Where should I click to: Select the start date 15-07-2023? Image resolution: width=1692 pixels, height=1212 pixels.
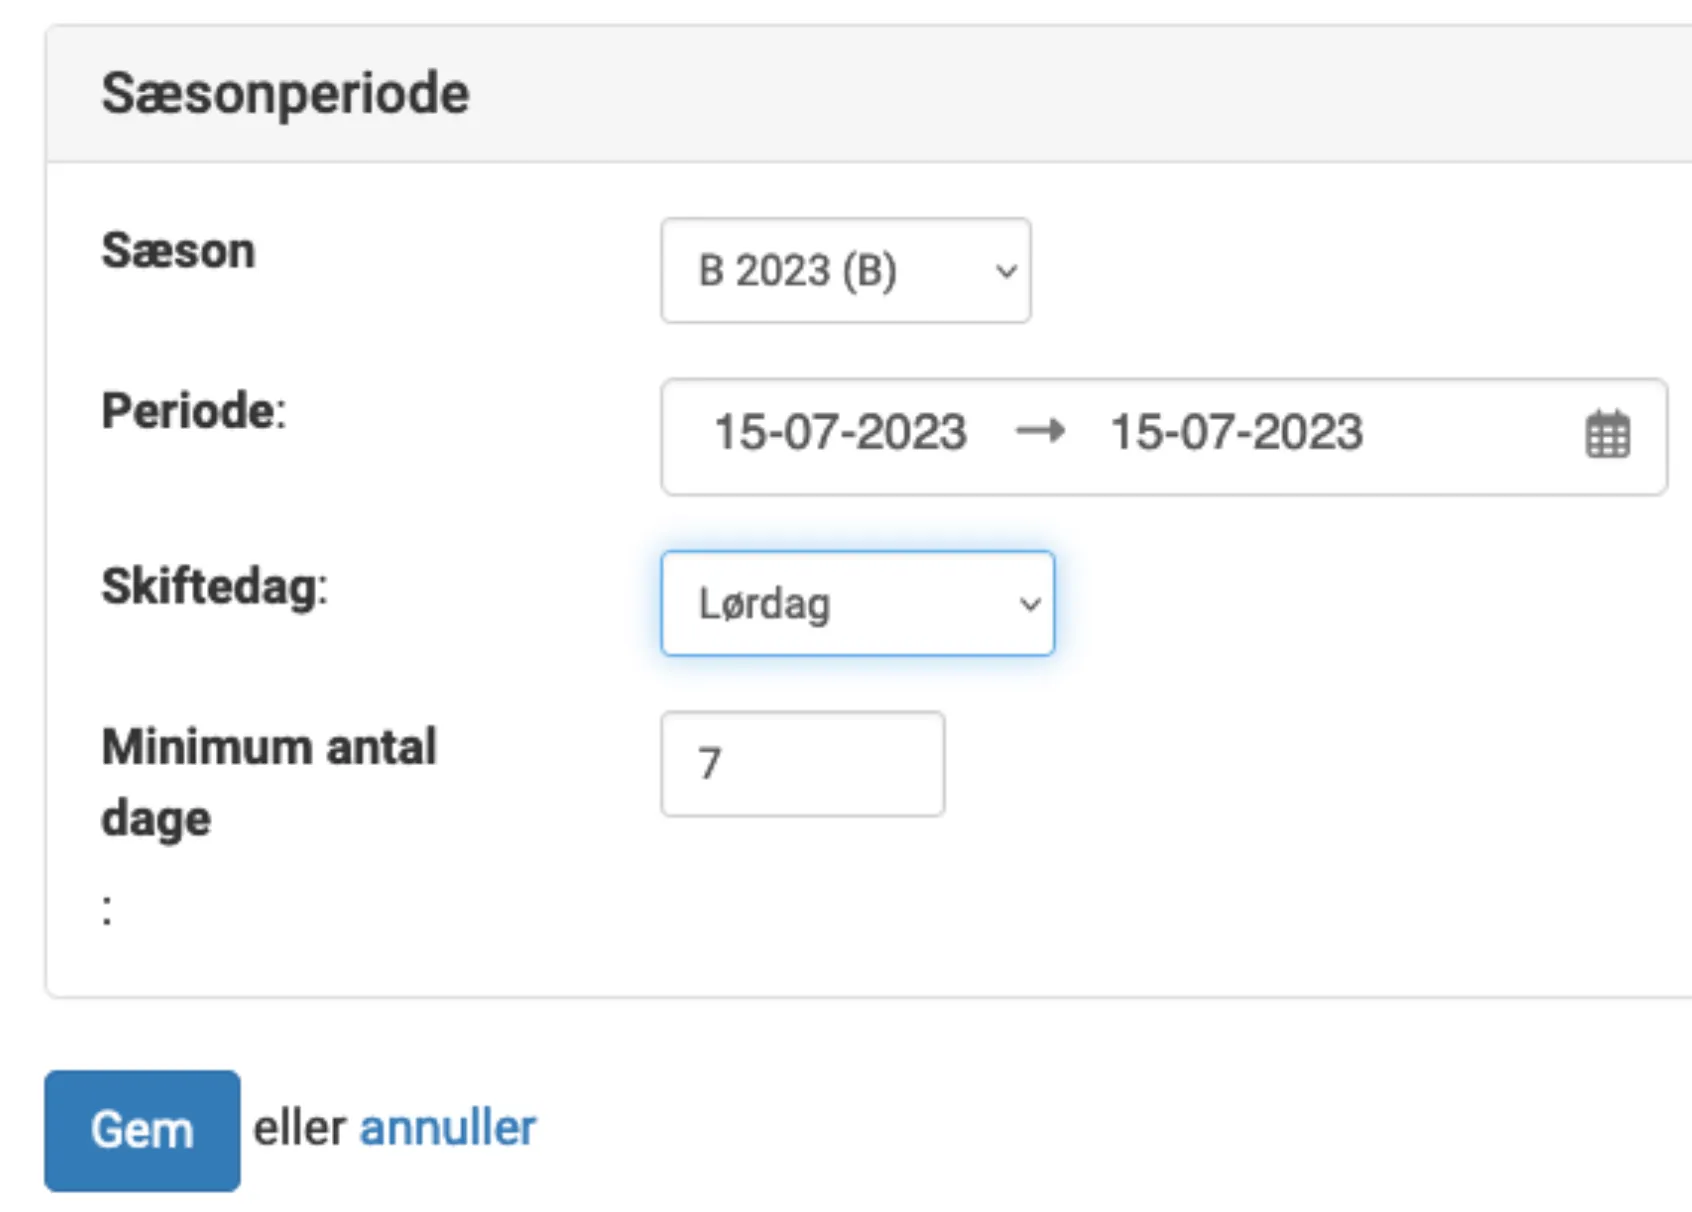(x=840, y=432)
